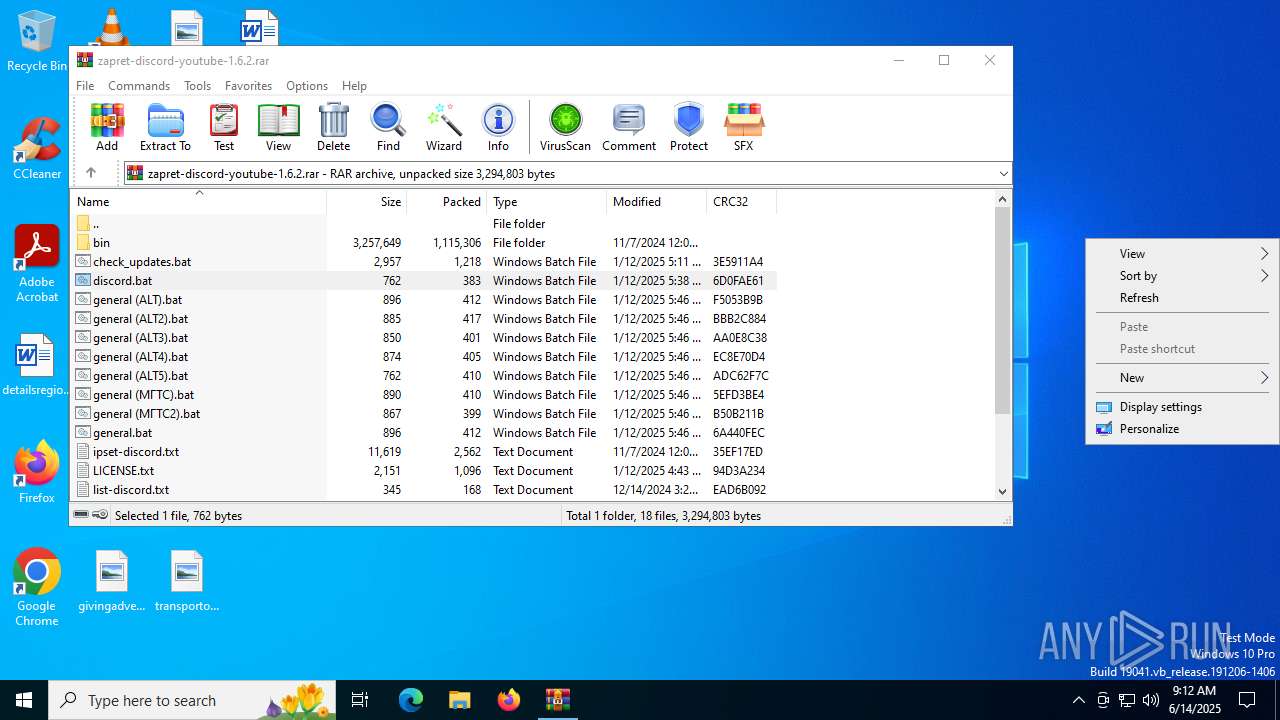
Task: Click the Extract To toolbar icon
Action: [x=165, y=127]
